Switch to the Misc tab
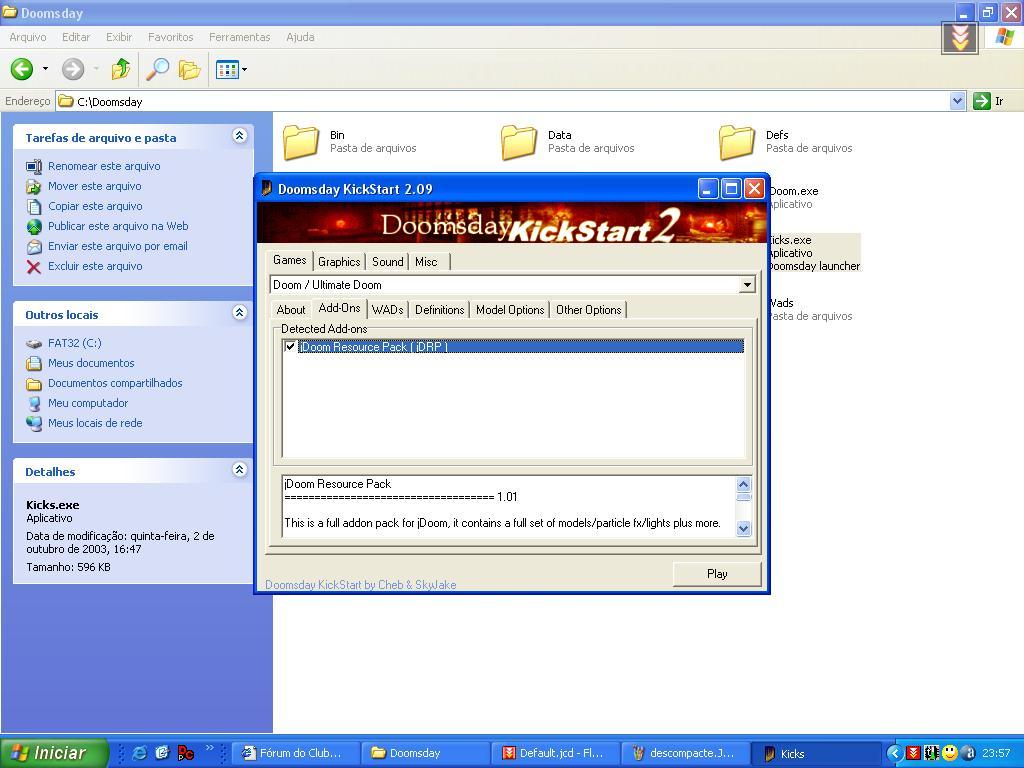This screenshot has height=768, width=1024. click(x=426, y=262)
